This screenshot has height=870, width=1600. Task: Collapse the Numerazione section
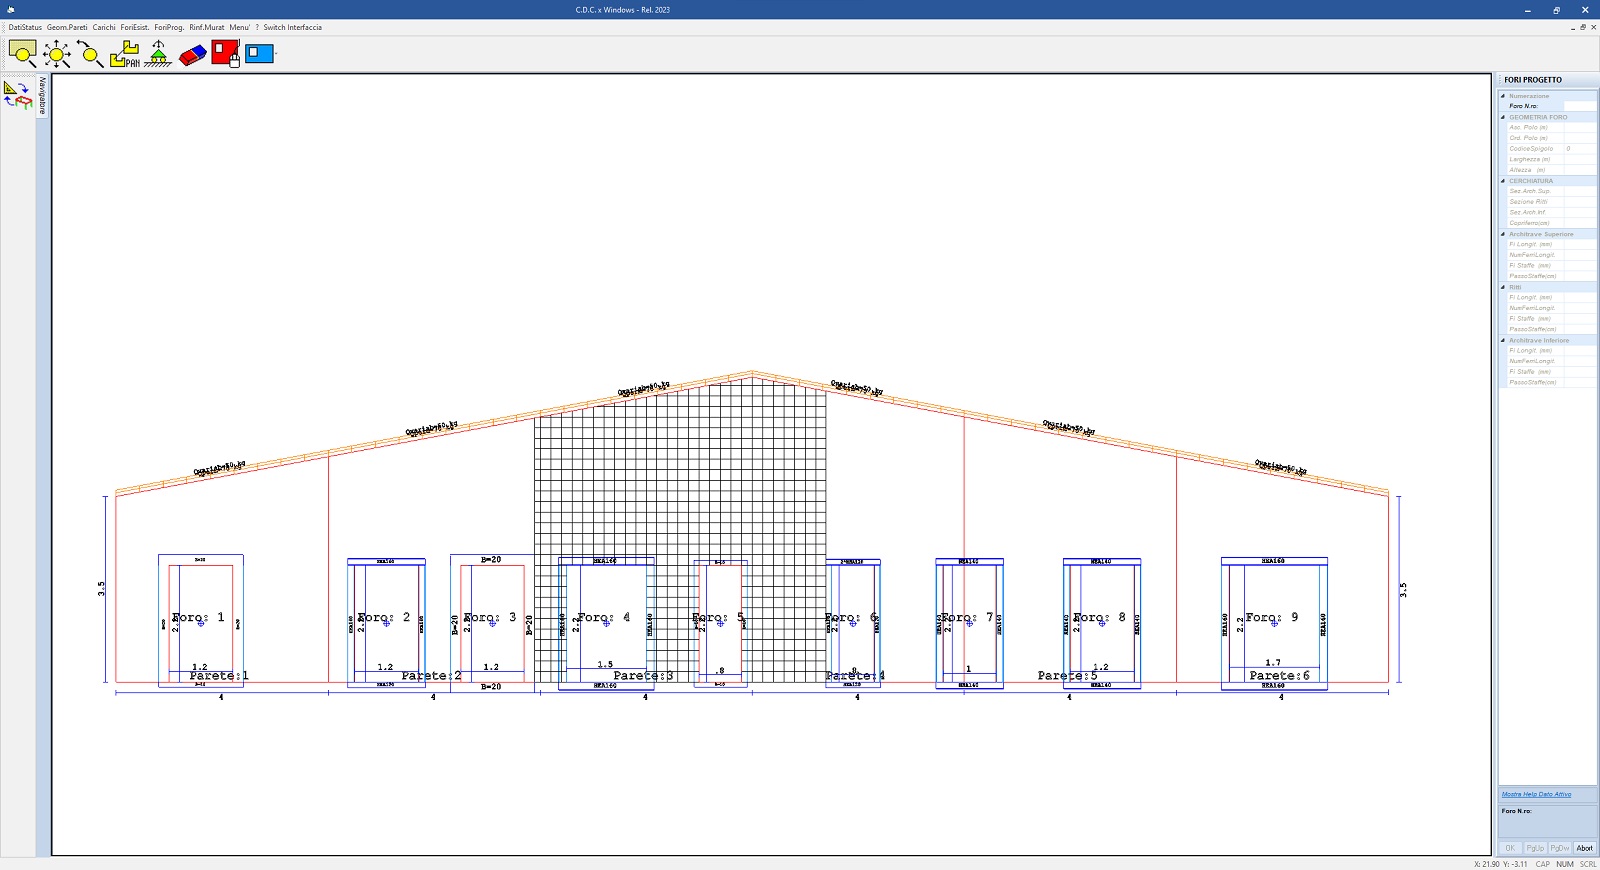click(1502, 96)
